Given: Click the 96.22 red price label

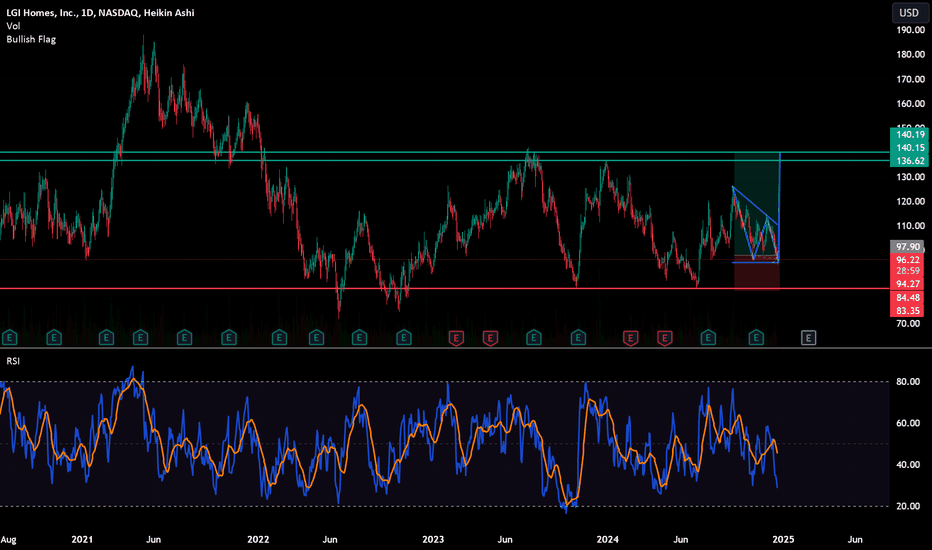Looking at the screenshot, I should coord(908,260).
